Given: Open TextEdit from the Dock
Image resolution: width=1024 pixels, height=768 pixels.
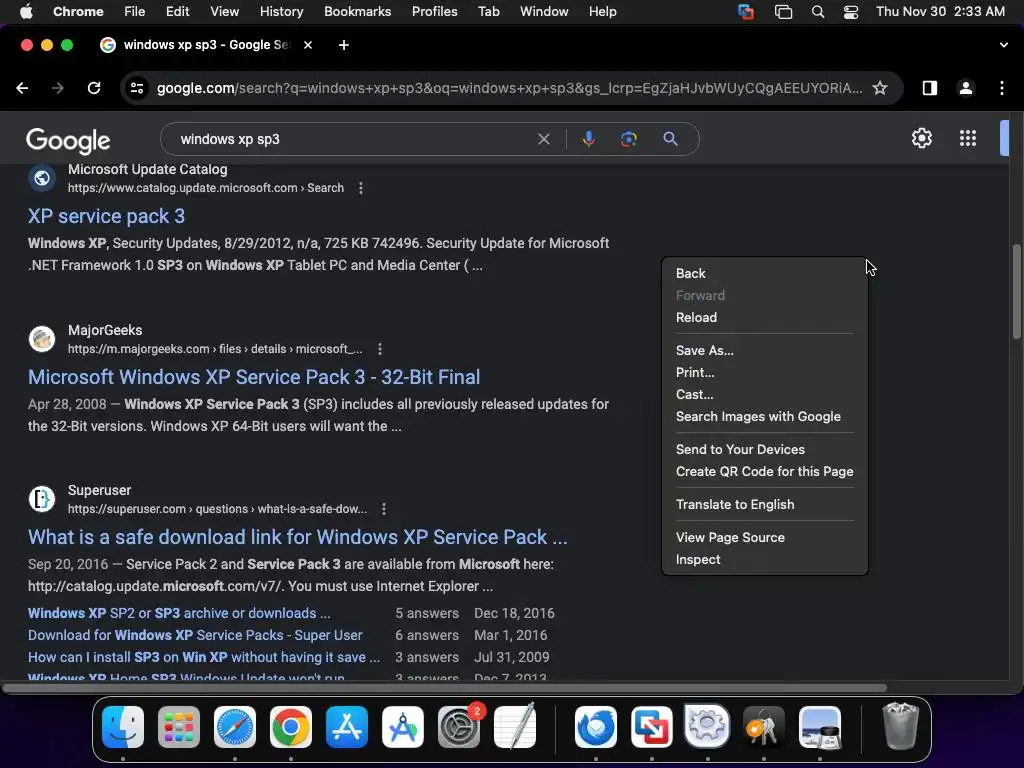Looking at the screenshot, I should 515,727.
